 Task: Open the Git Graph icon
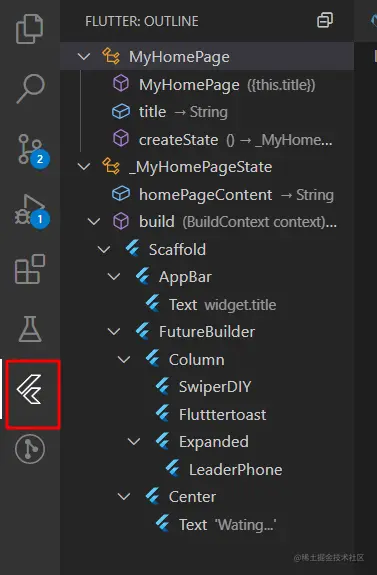[30, 449]
